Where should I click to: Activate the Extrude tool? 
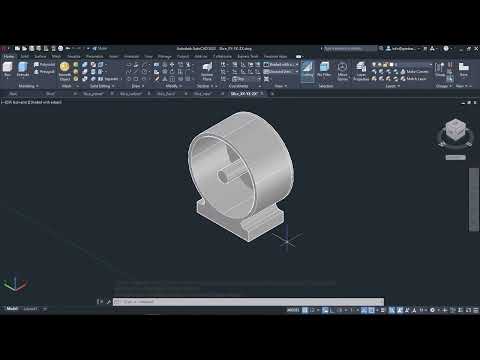23,69
